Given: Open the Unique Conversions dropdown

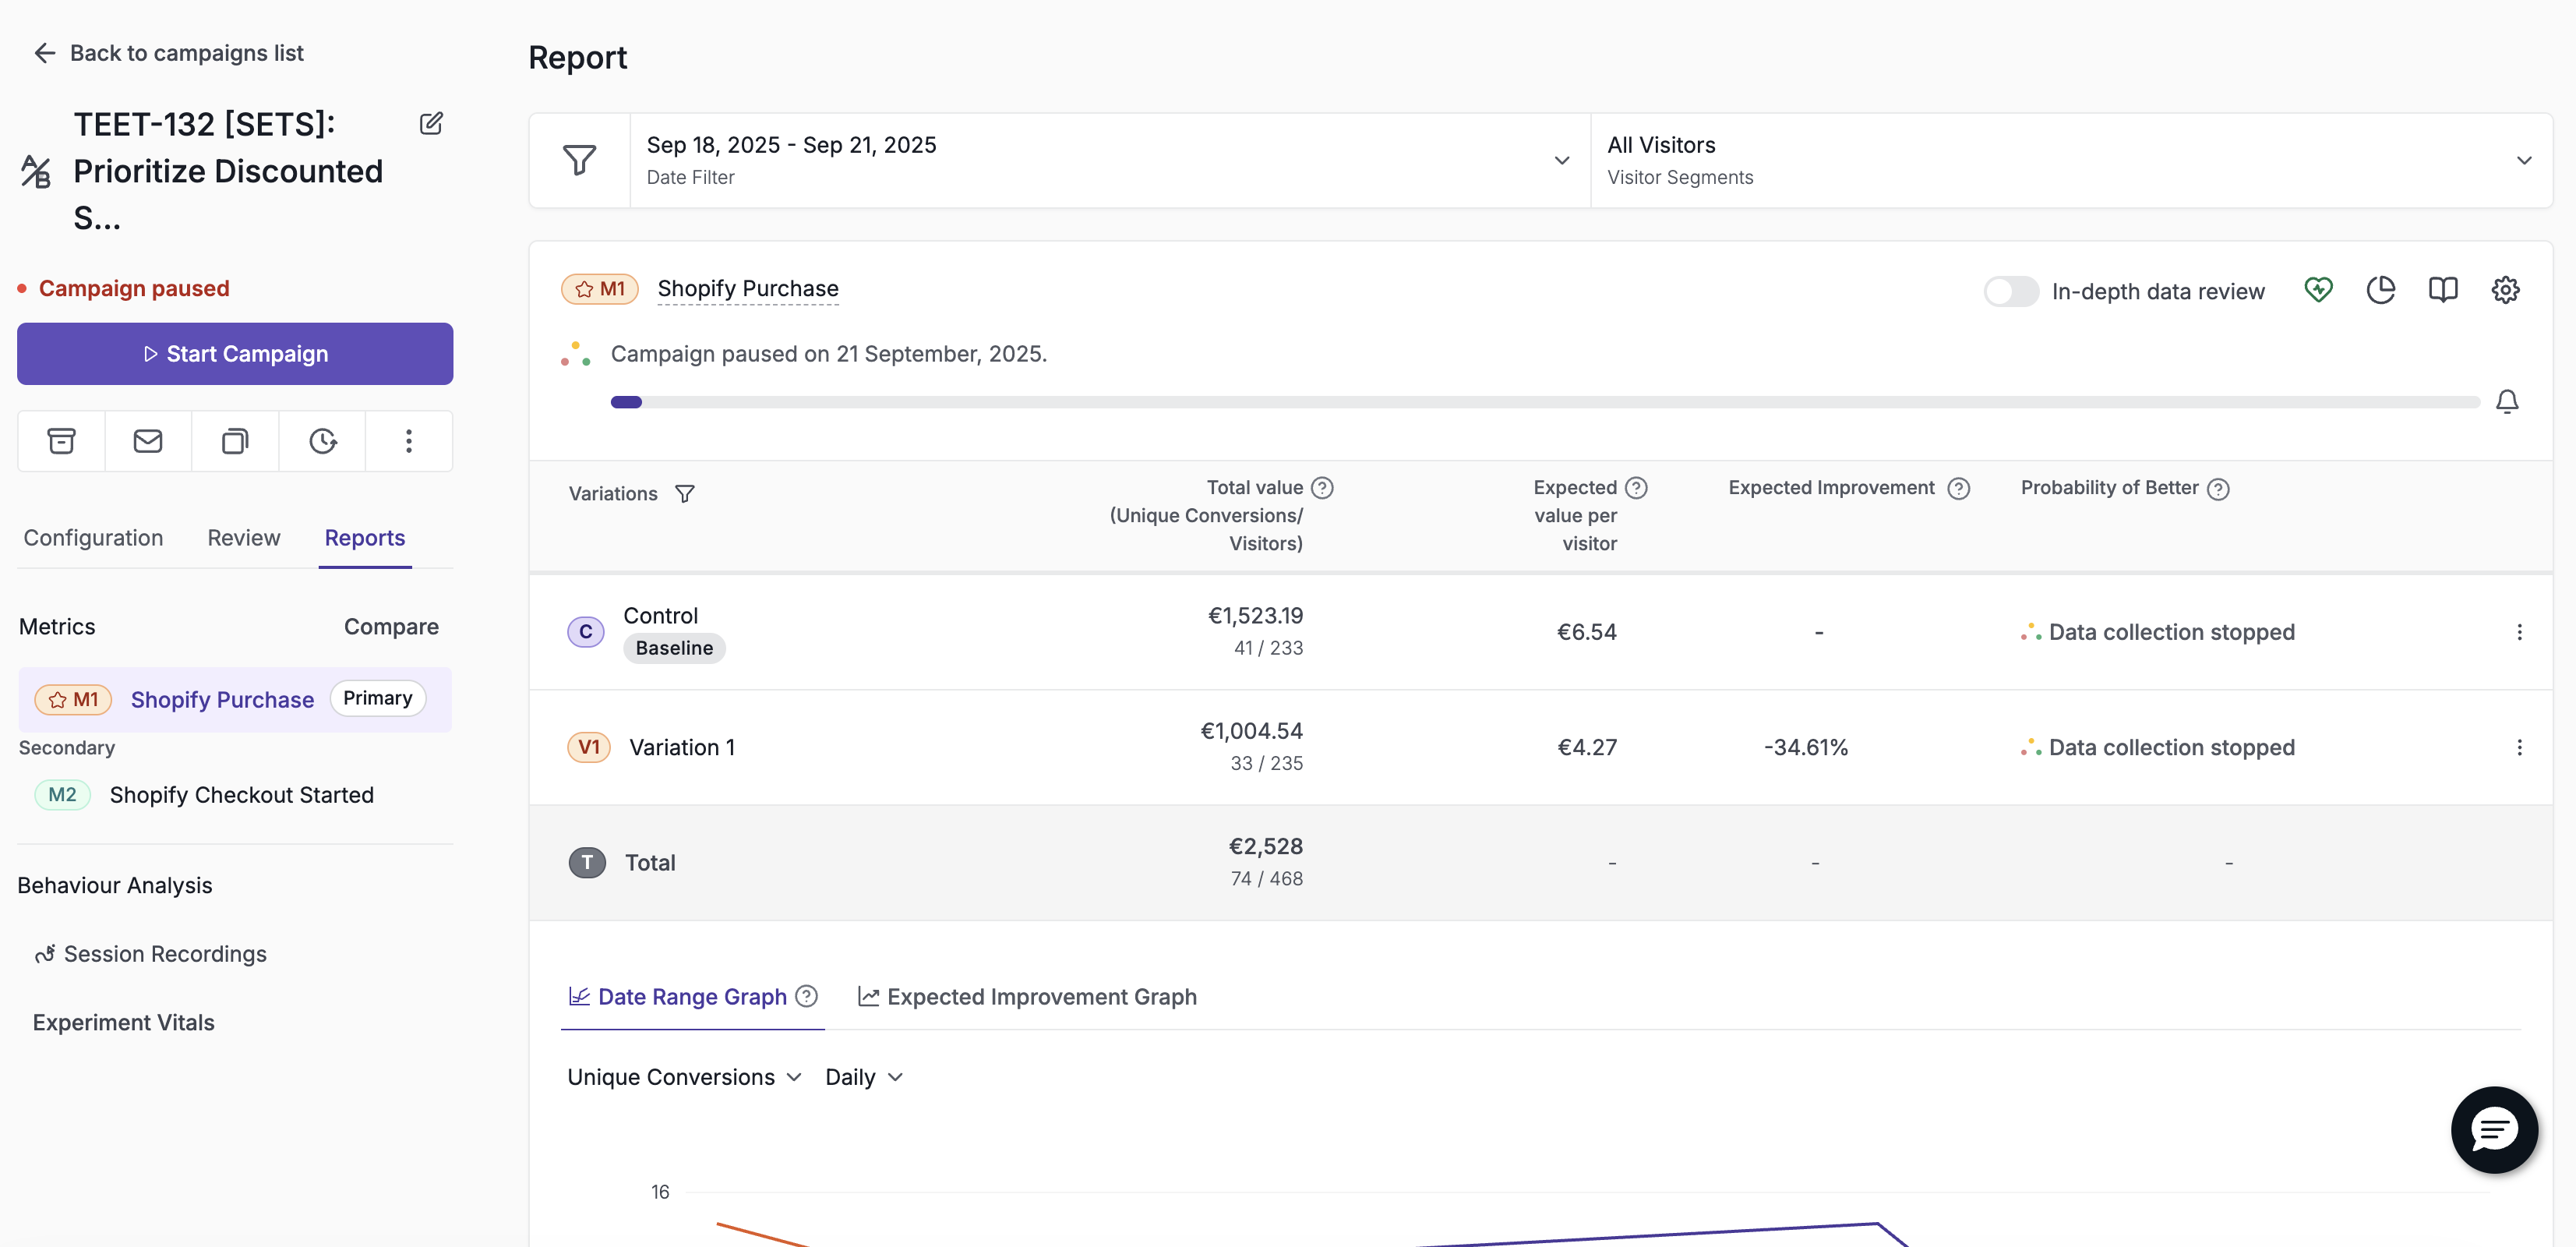Looking at the screenshot, I should 684,1077.
